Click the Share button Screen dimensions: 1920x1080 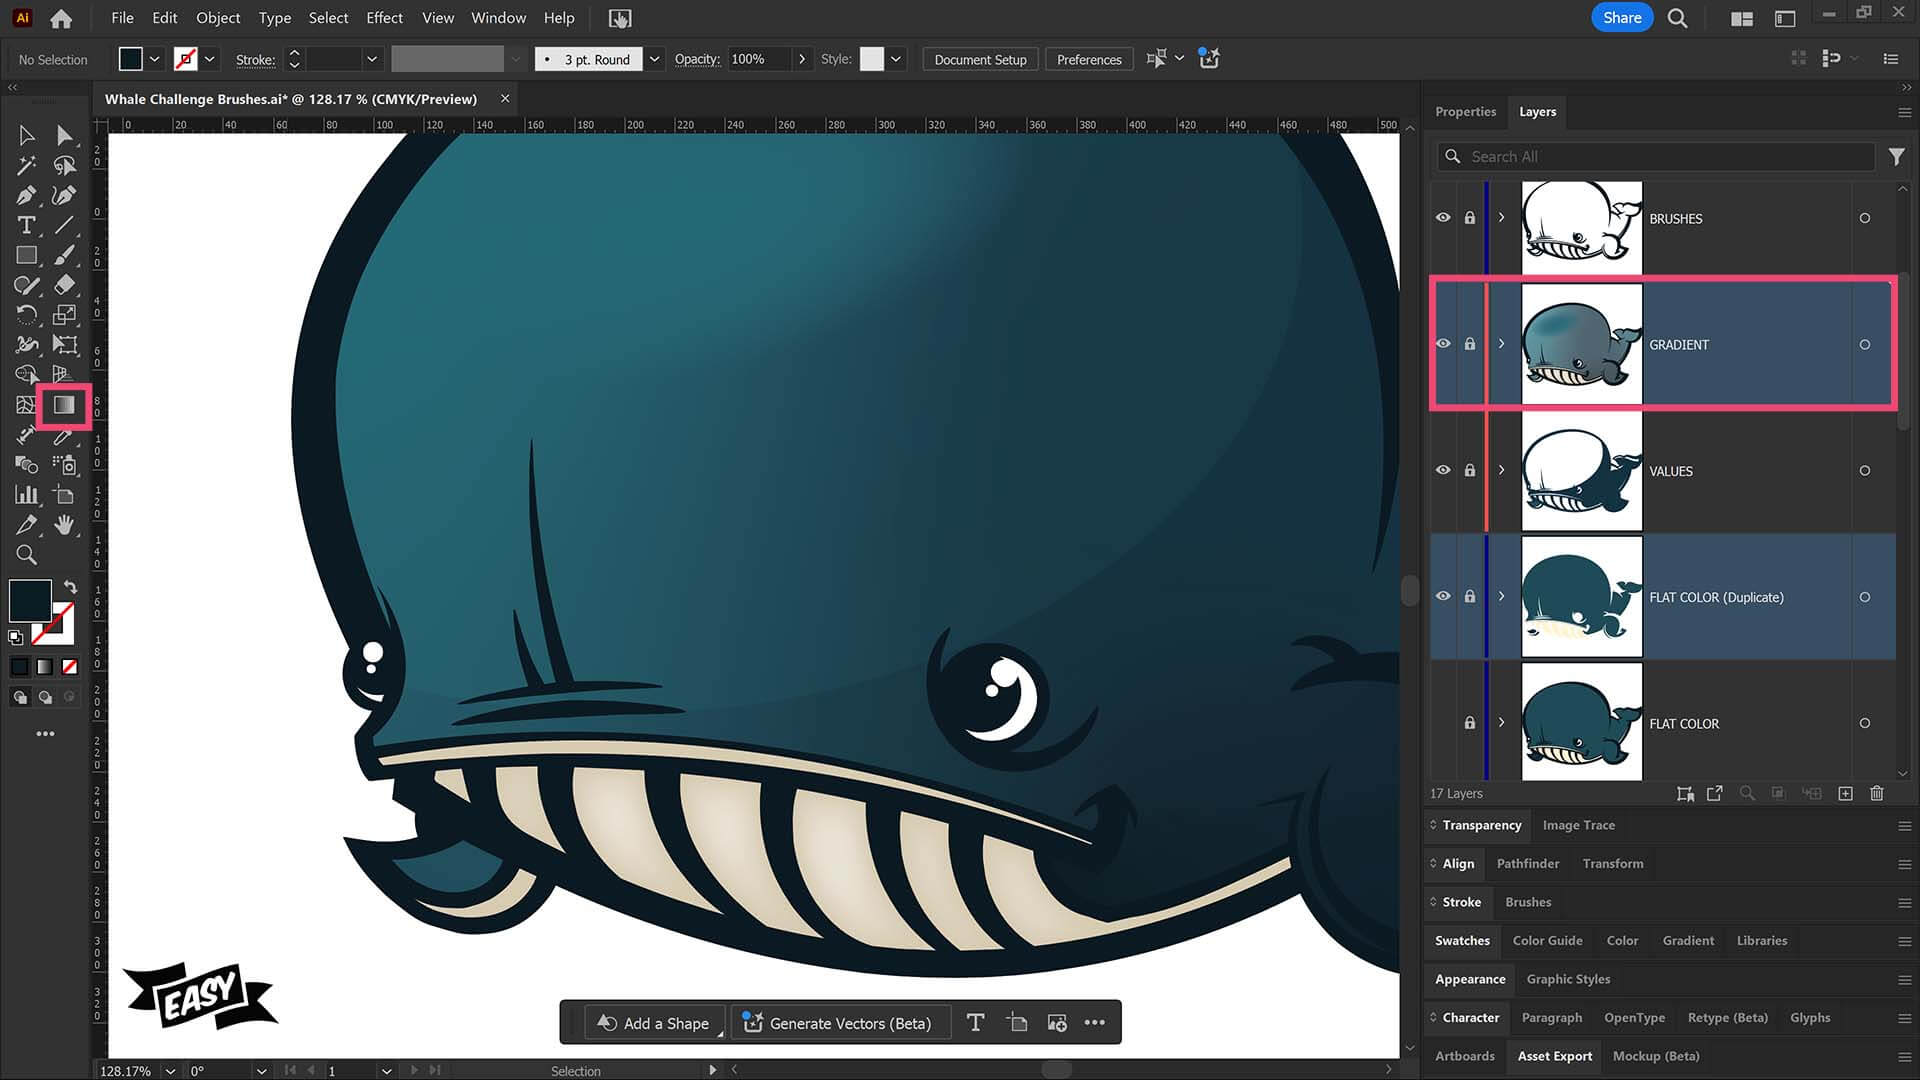click(1622, 18)
